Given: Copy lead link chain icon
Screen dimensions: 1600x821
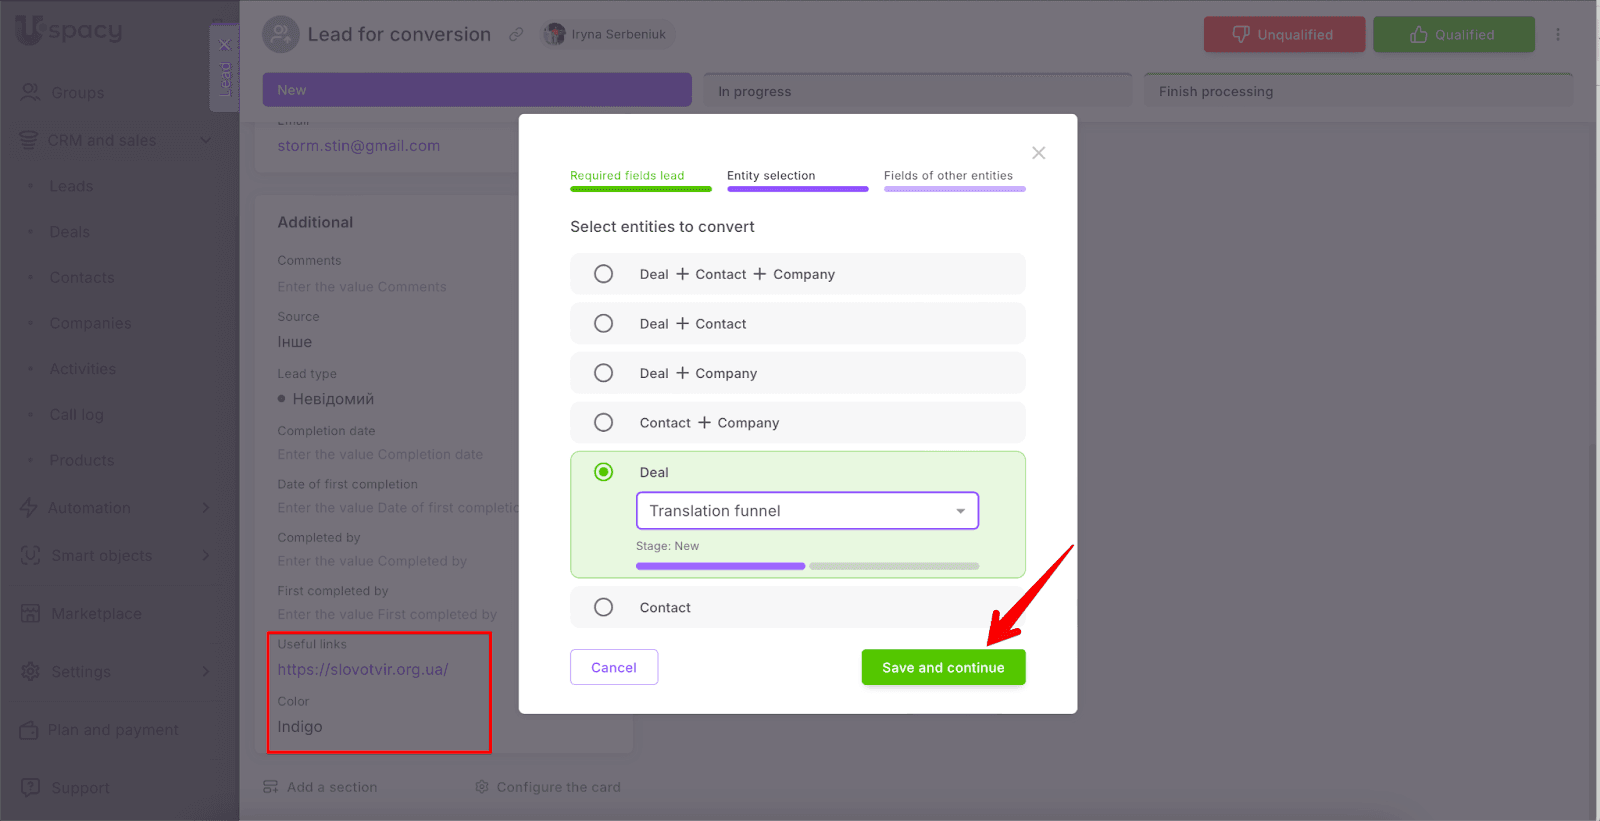Looking at the screenshot, I should pos(516,34).
